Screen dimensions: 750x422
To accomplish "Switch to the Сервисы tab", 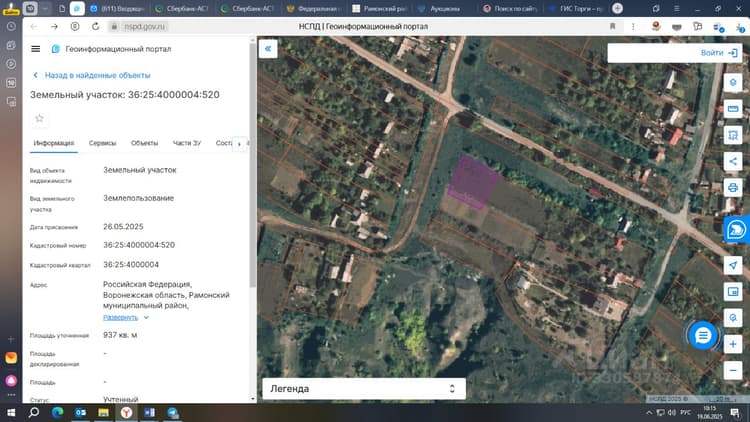I will 102,143.
